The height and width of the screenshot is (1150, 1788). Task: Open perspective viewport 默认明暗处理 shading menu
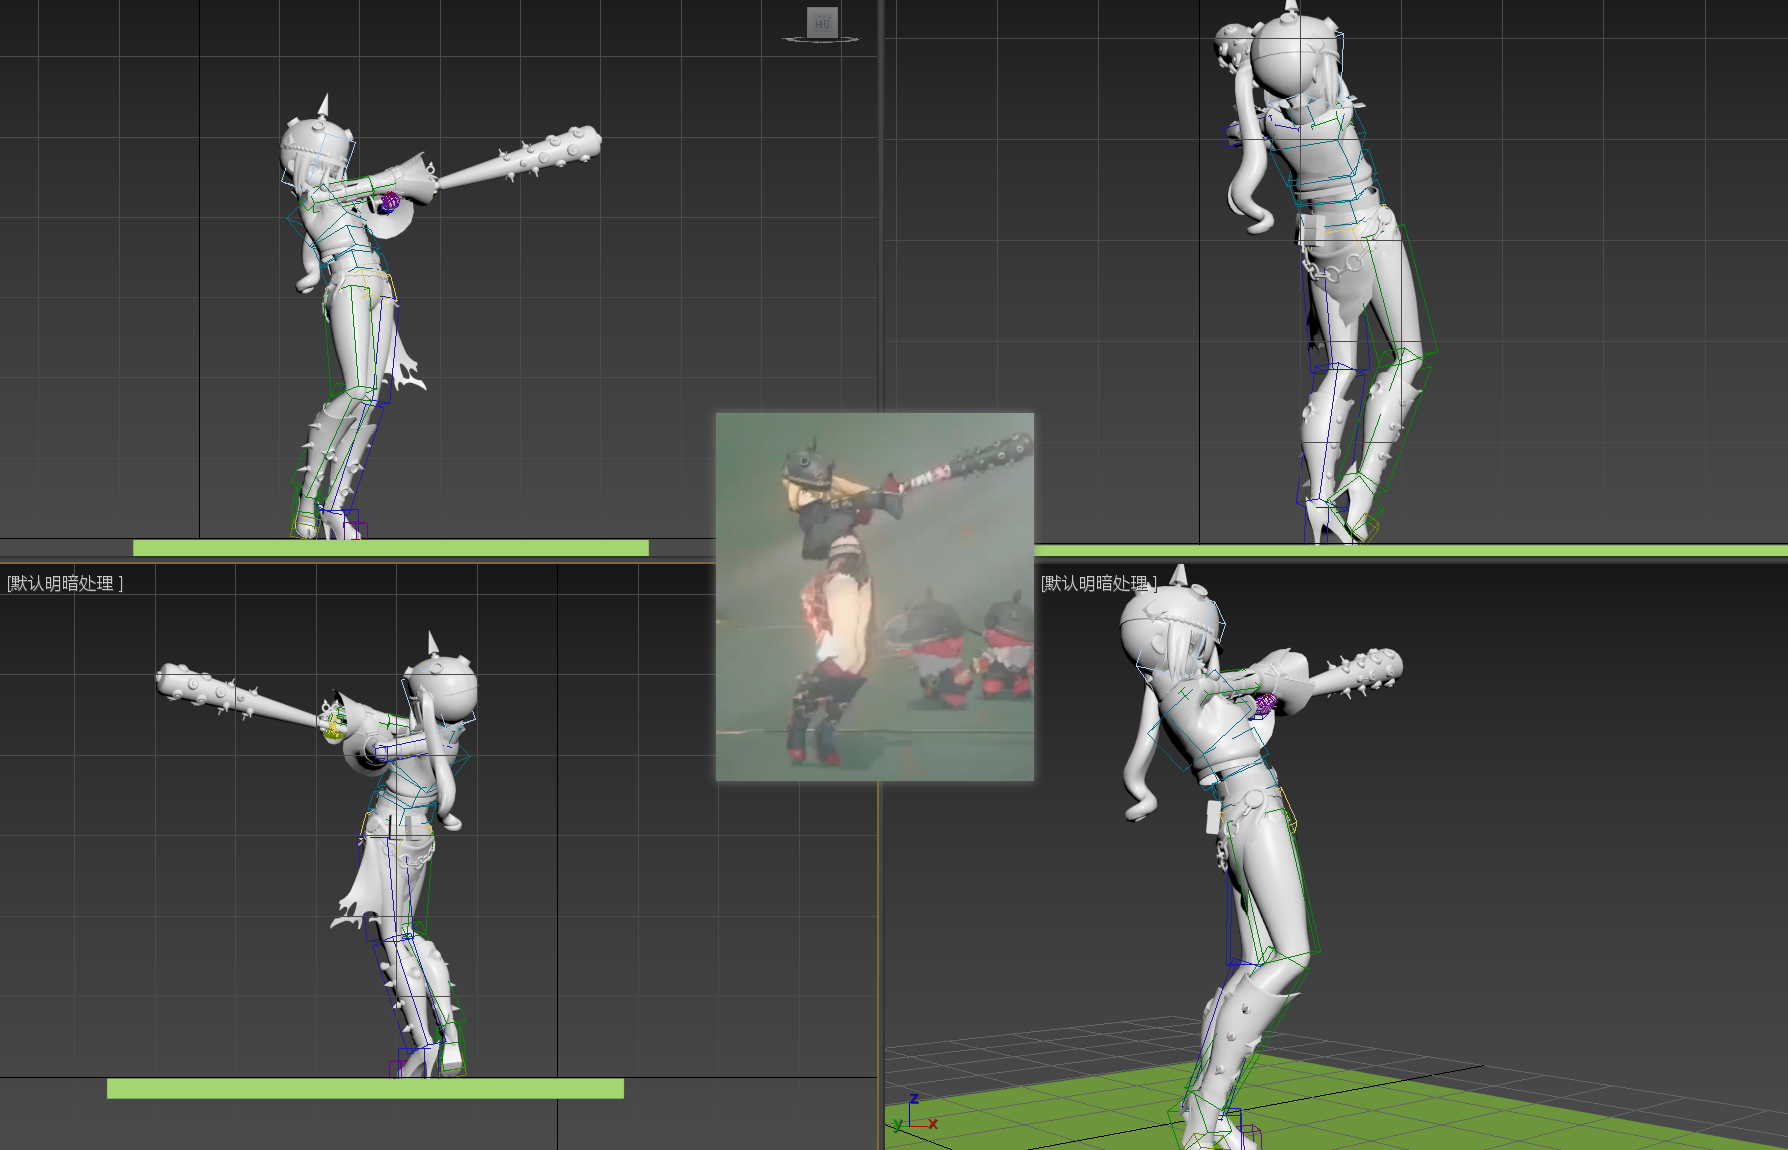click(1098, 583)
